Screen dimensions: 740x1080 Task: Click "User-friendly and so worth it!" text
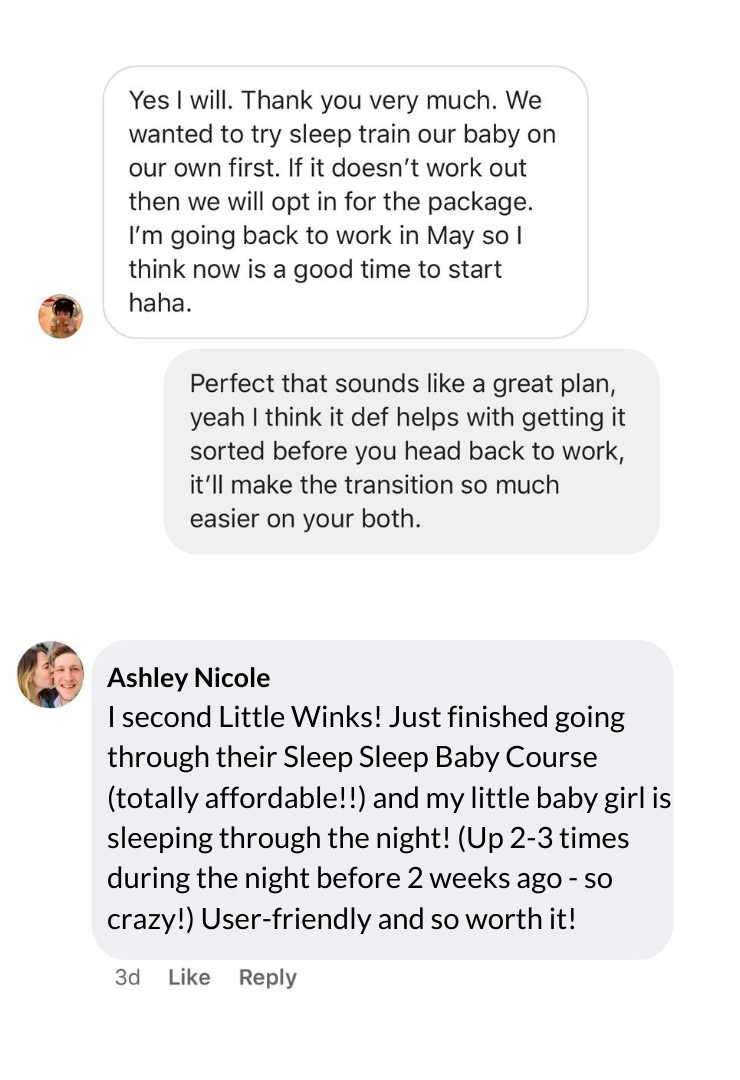coord(388,919)
